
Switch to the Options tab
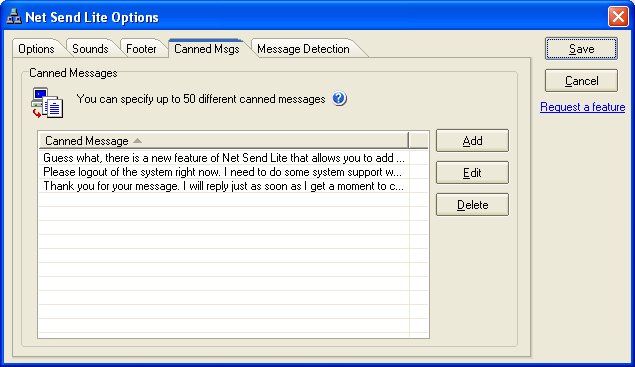[36, 49]
